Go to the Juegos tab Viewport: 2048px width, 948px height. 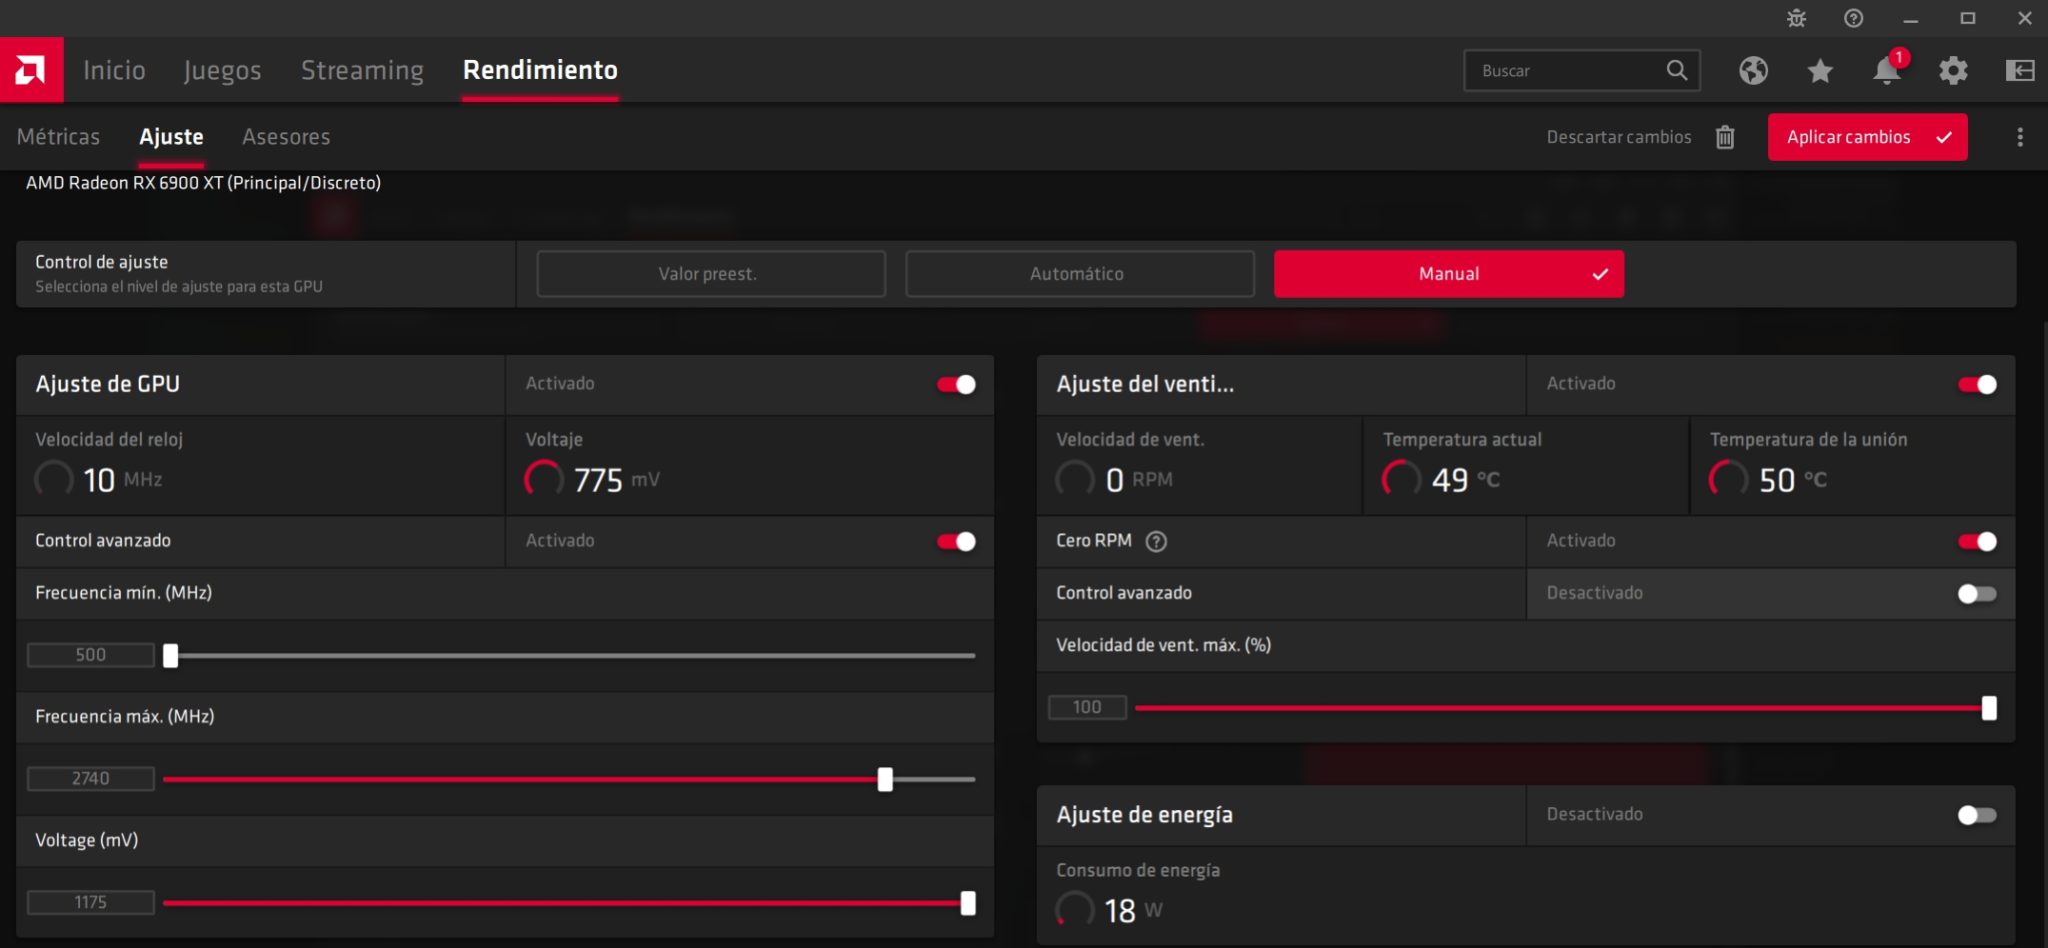[x=222, y=70]
